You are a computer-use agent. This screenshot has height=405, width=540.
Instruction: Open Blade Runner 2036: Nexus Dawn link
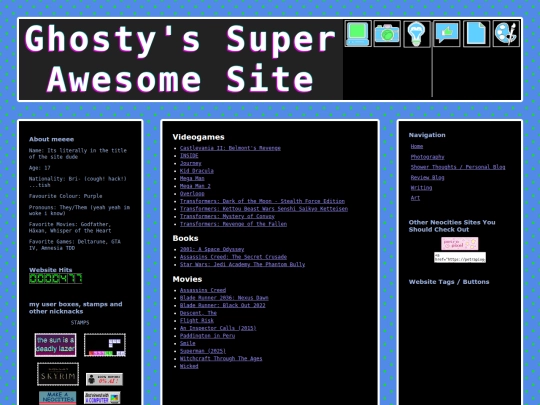point(224,298)
